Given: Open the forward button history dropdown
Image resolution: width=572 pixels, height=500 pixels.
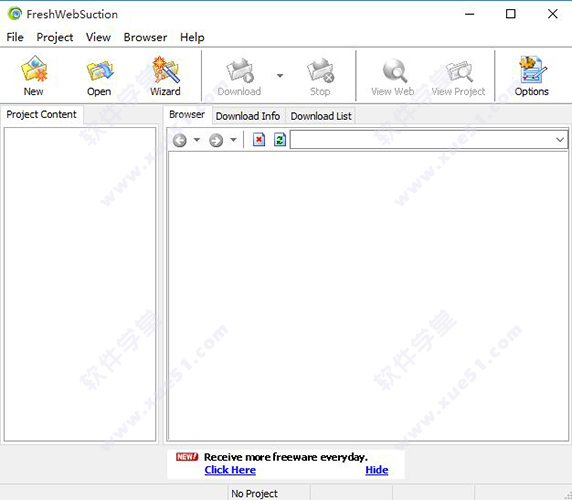Looking at the screenshot, I should (x=233, y=140).
